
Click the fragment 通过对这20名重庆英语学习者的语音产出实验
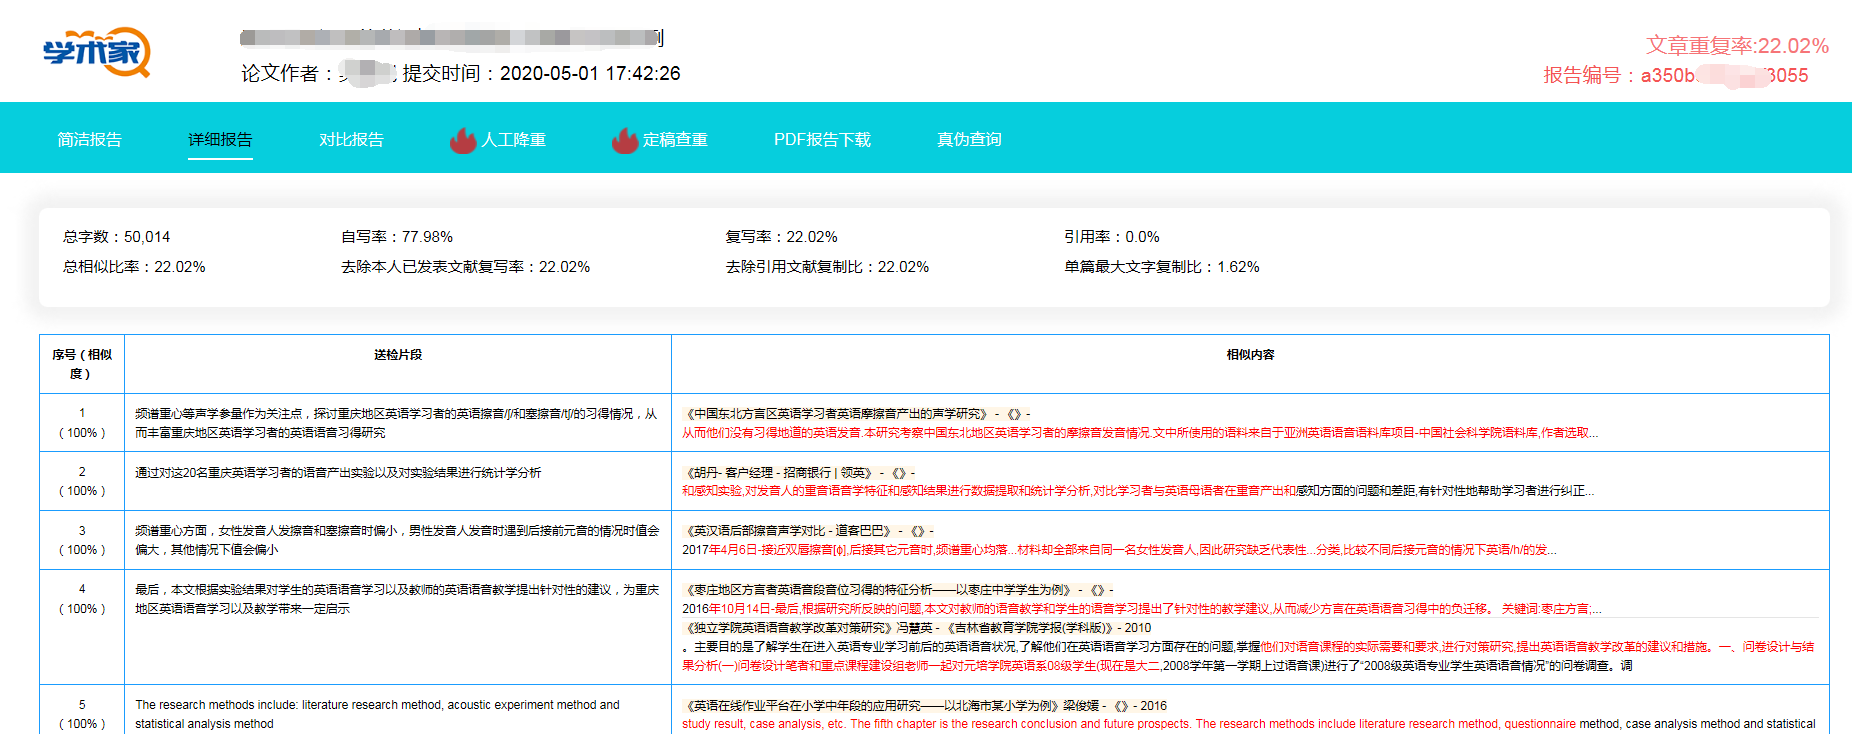click(338, 473)
